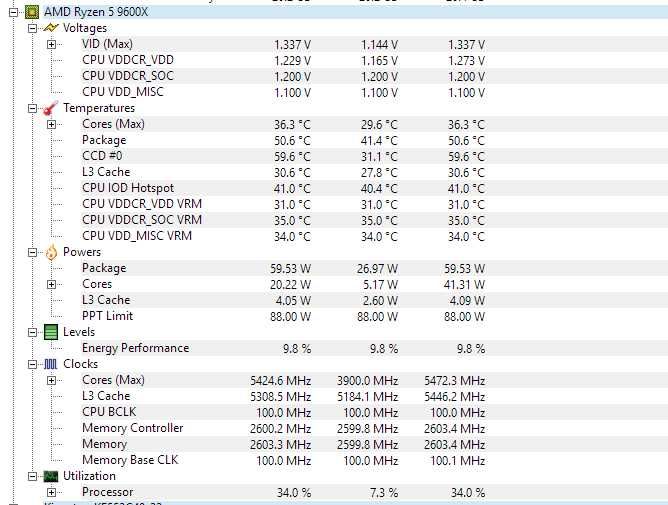Collapse the Levels section
The image size is (668, 505).
32,332
